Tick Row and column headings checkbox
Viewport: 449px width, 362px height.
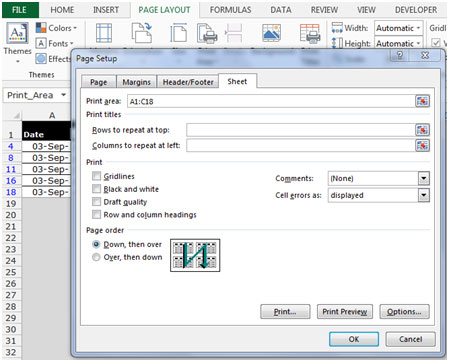click(96, 215)
